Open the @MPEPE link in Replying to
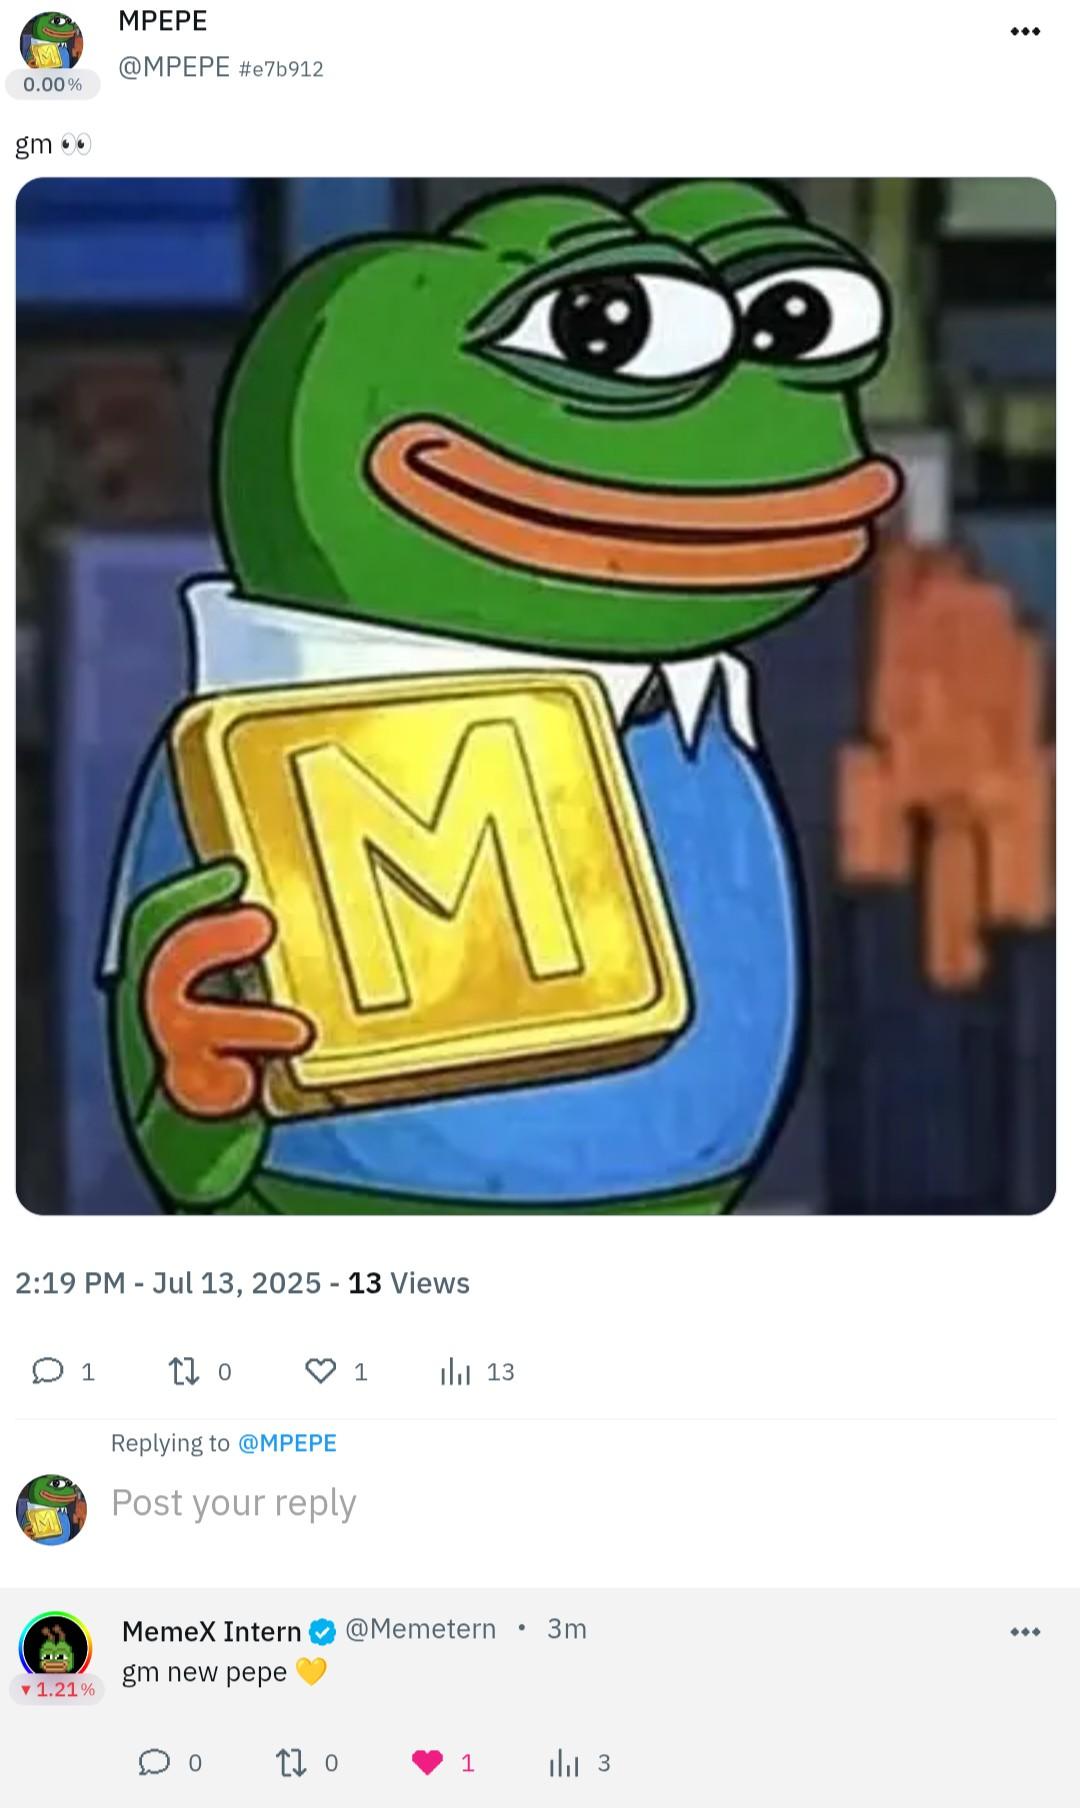 tap(288, 1443)
